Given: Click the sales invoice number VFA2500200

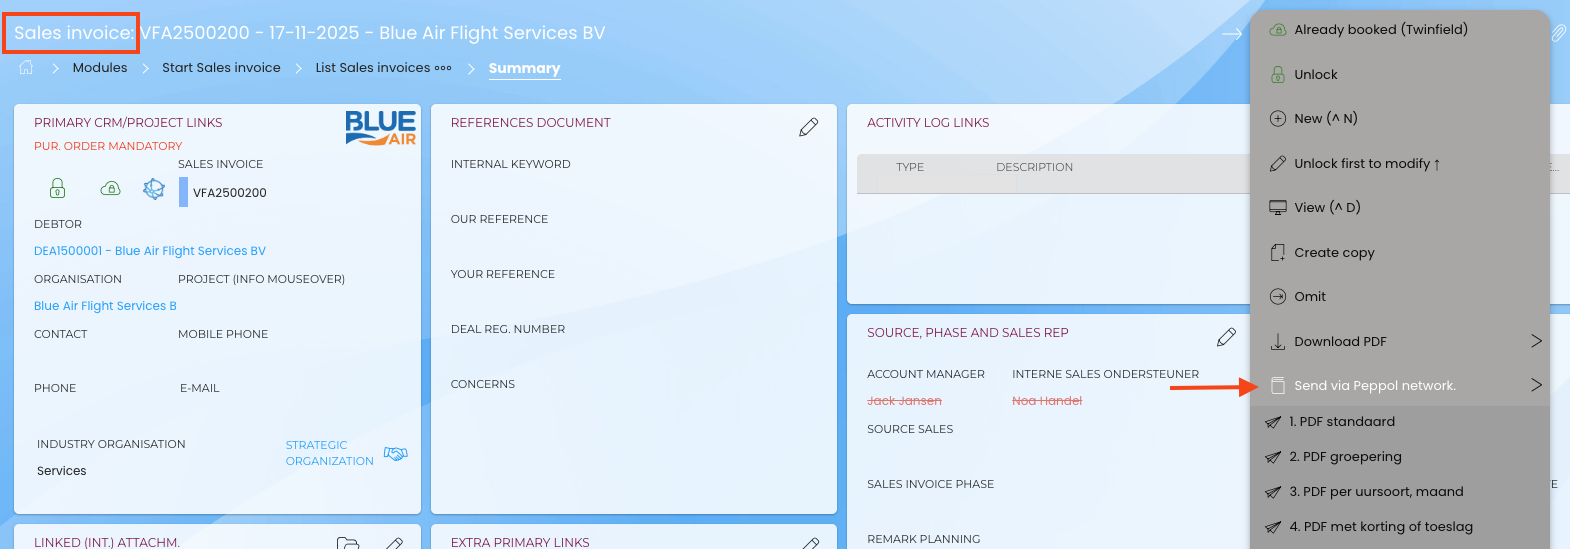Looking at the screenshot, I should (x=230, y=193).
